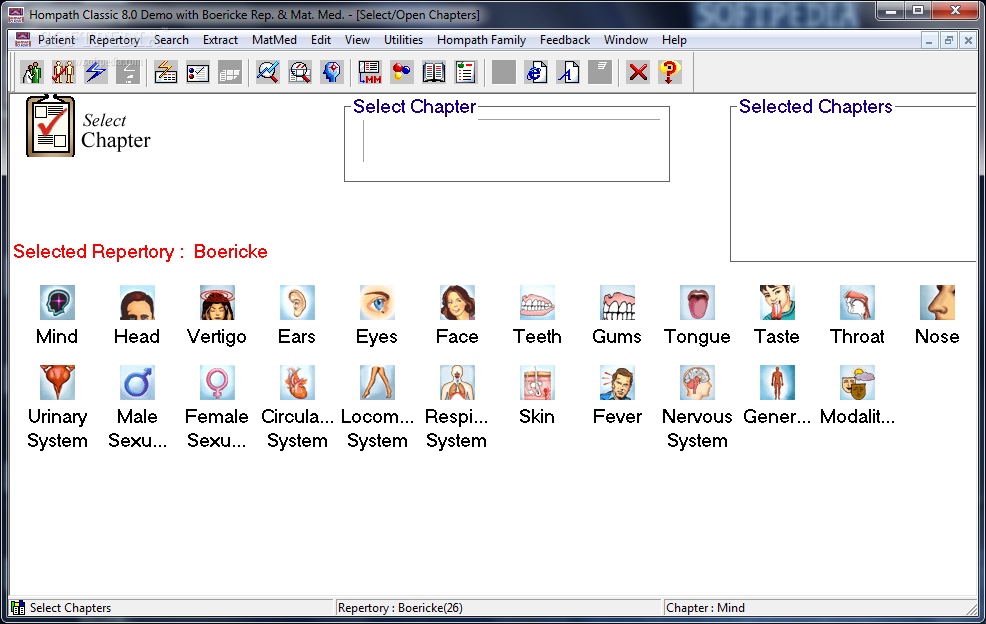This screenshot has height=624, width=986.
Task: Click the open book toolbar icon
Action: tap(434, 72)
